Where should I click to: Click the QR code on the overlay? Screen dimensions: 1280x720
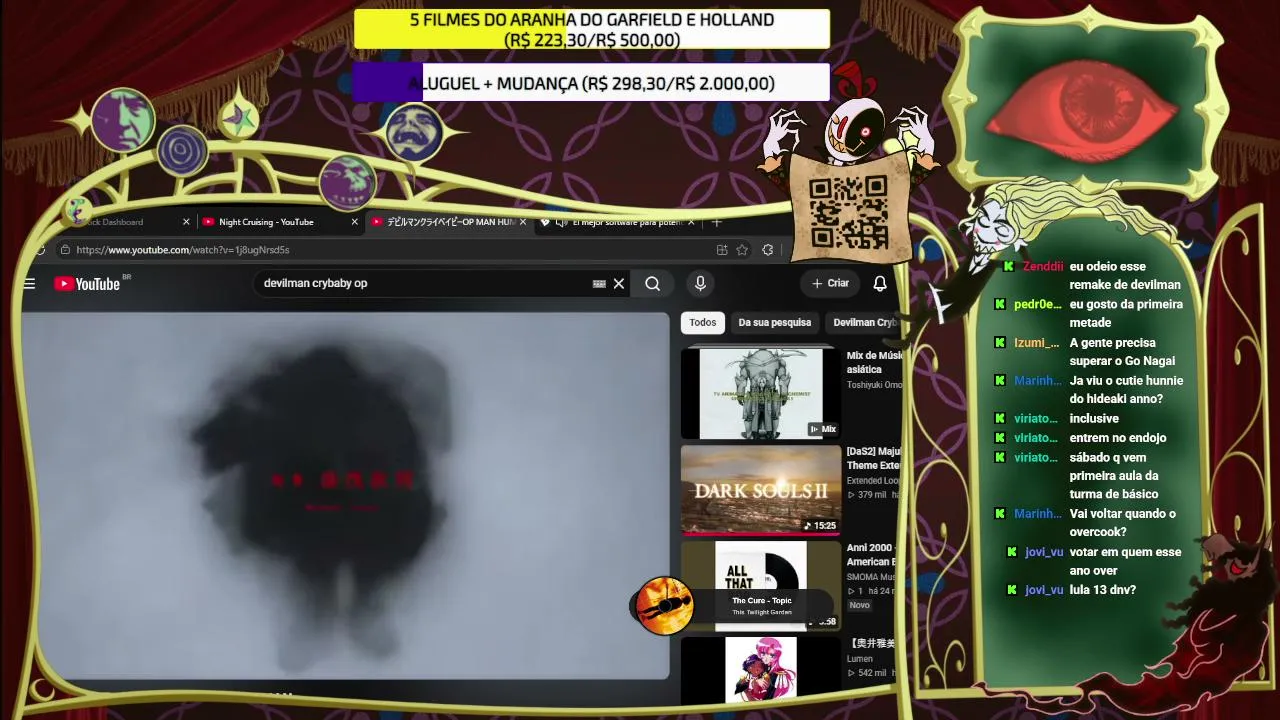click(x=849, y=210)
